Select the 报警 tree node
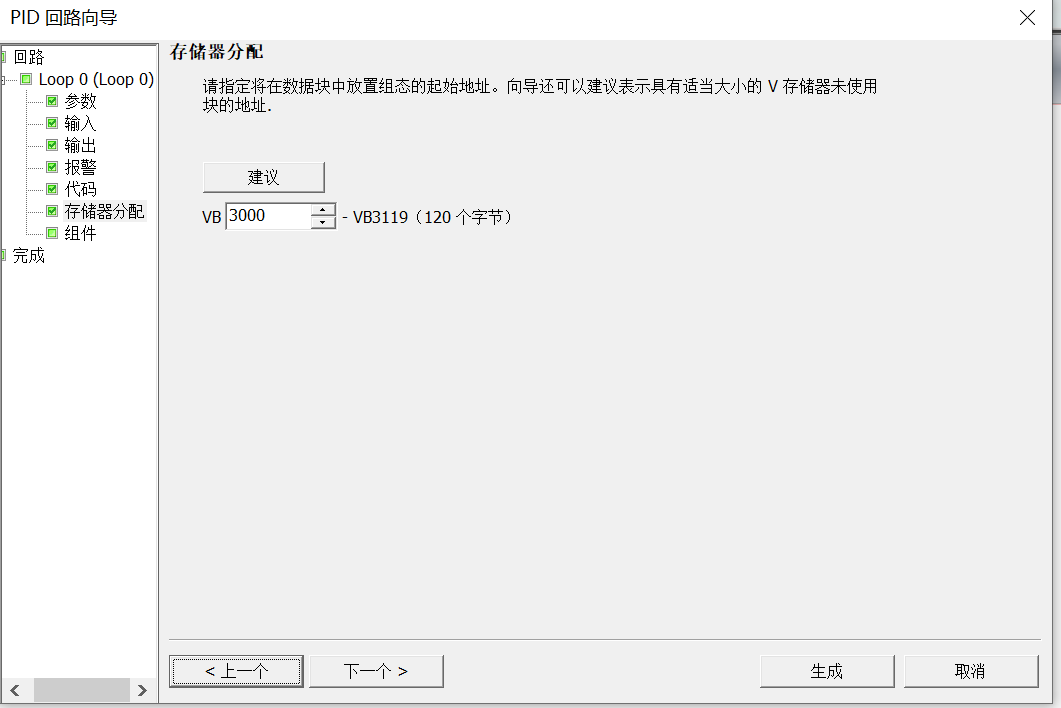1061x708 pixels. tap(81, 167)
